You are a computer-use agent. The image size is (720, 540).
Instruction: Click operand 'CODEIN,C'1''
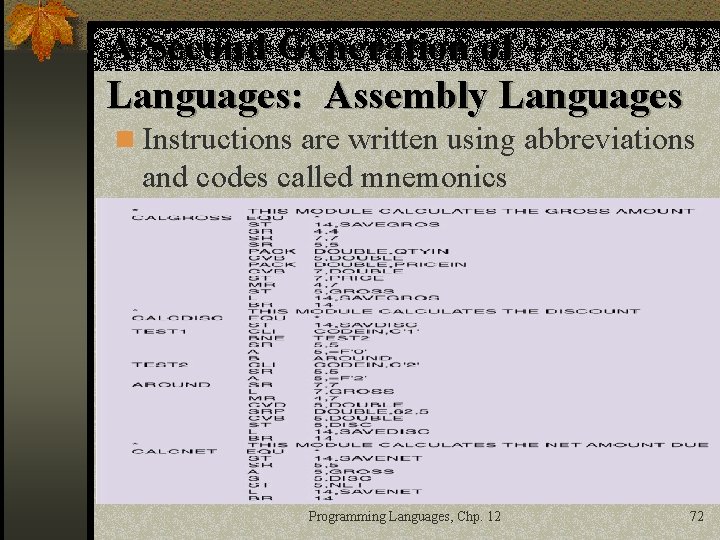pyautogui.click(x=367, y=331)
